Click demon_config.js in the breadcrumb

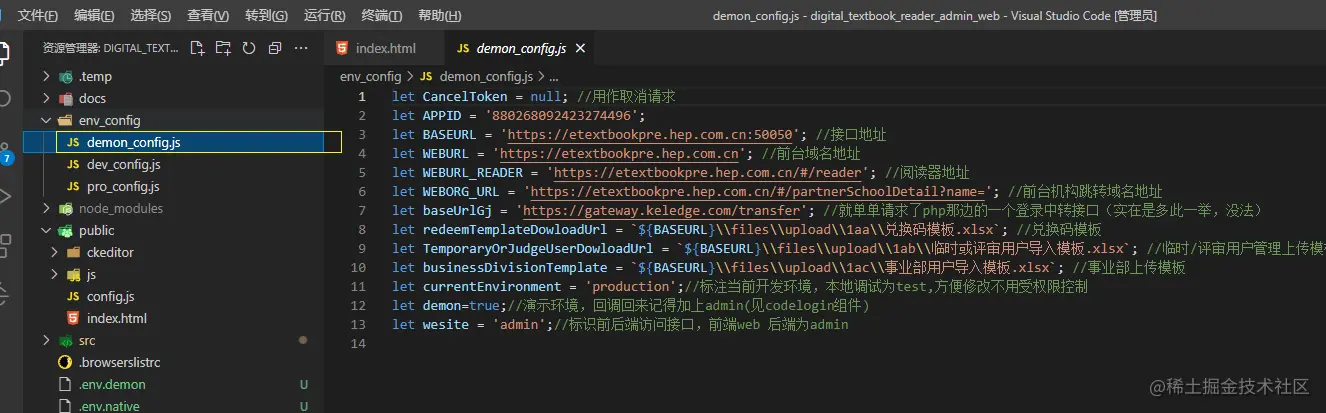pos(487,76)
